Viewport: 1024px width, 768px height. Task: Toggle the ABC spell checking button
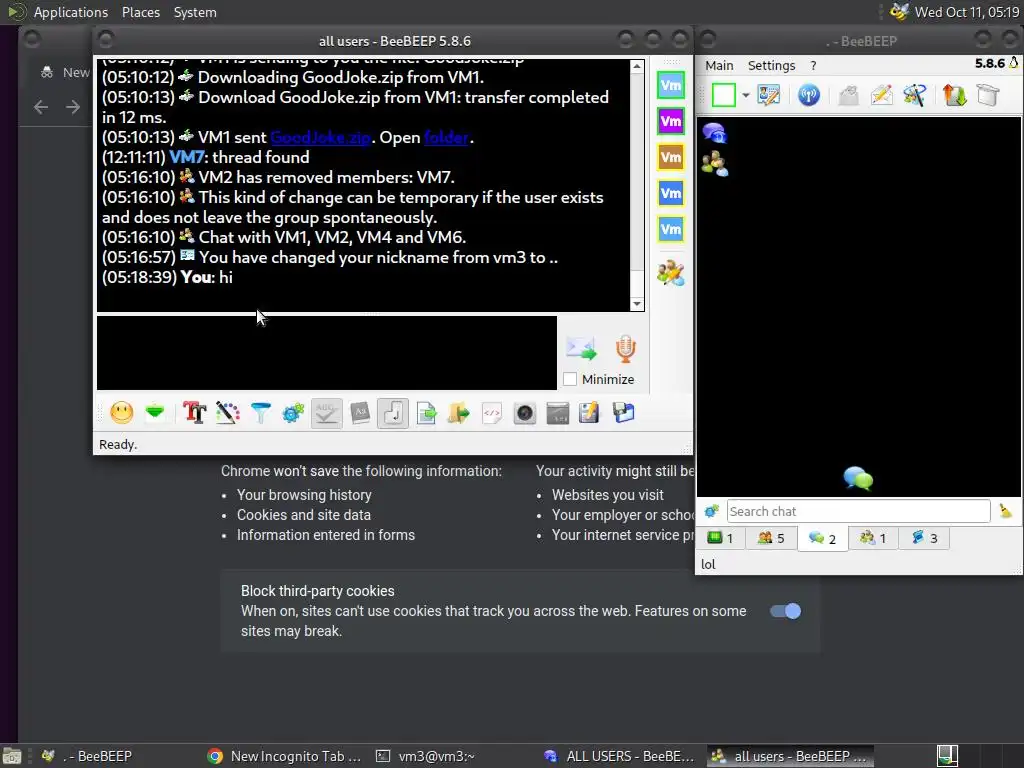coord(327,413)
